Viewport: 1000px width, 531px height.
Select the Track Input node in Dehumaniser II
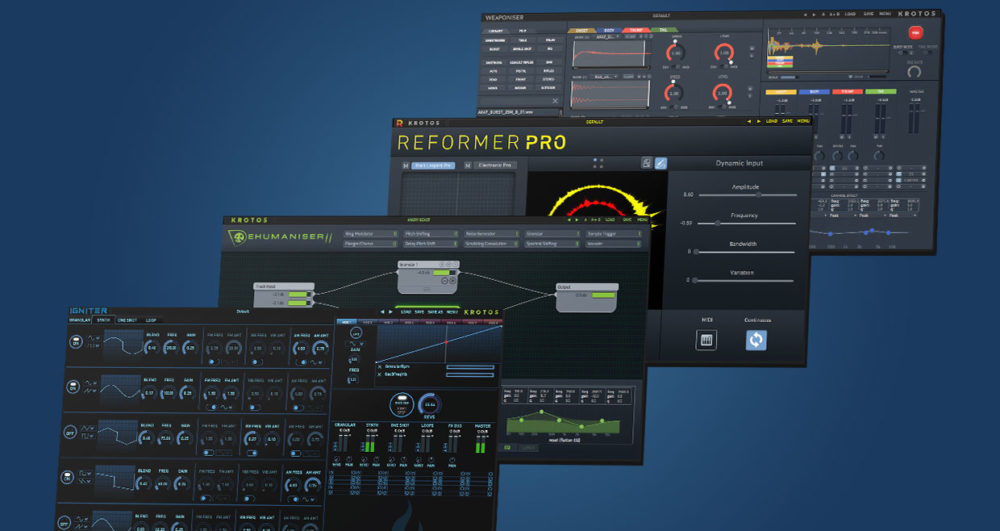pyautogui.click(x=284, y=296)
